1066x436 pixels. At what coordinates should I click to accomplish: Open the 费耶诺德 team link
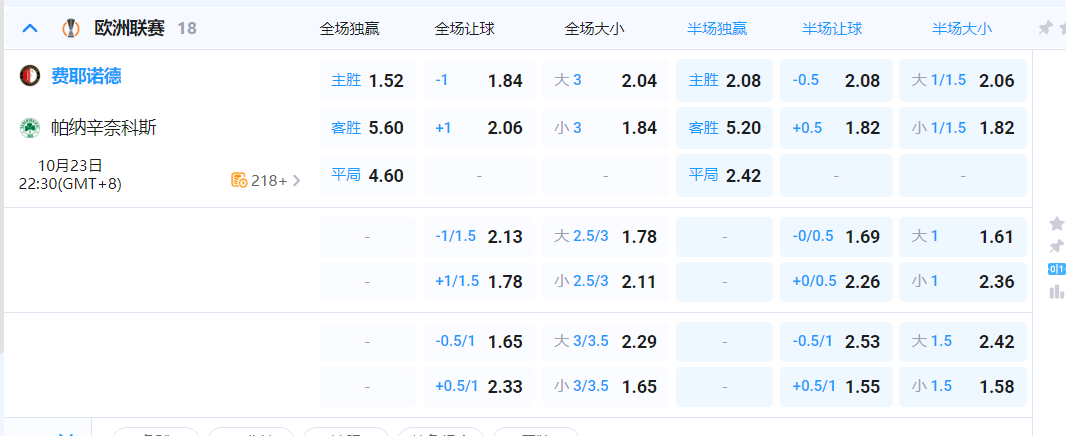tap(86, 76)
